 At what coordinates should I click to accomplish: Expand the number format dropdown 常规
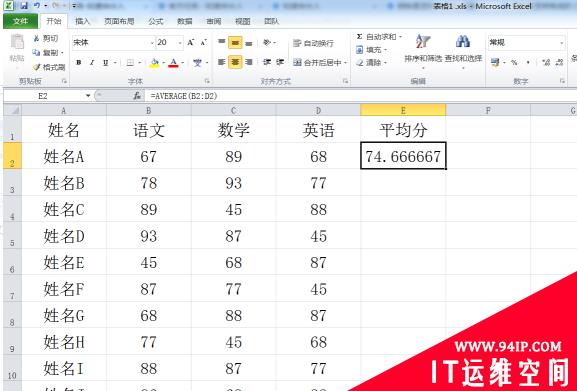coord(526,43)
